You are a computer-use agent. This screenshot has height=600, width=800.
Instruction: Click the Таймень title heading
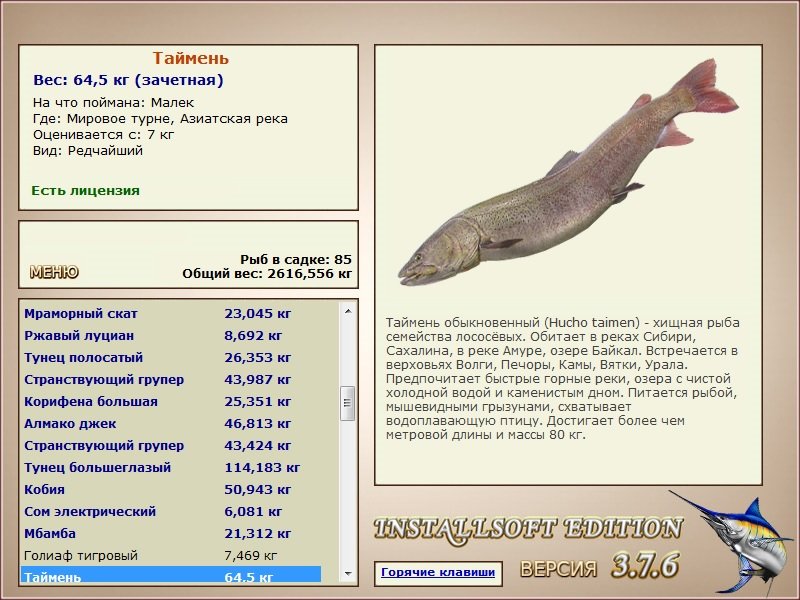(190, 58)
